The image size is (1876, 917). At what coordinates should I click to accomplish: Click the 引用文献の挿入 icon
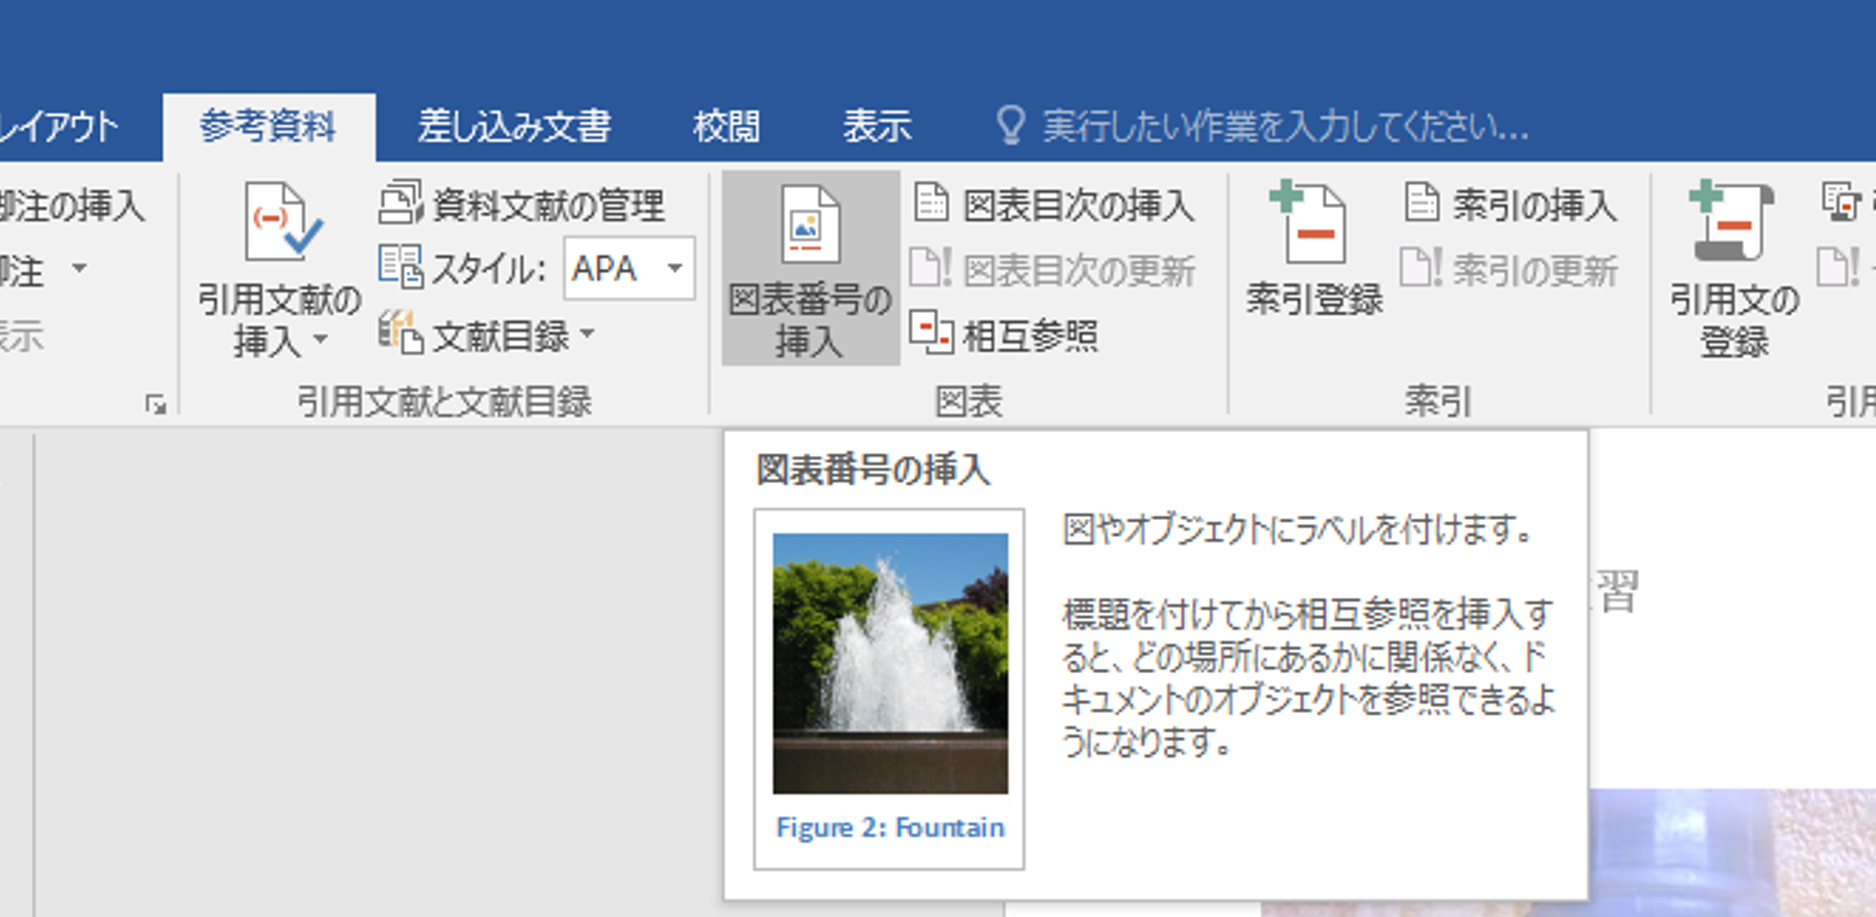tap(281, 221)
